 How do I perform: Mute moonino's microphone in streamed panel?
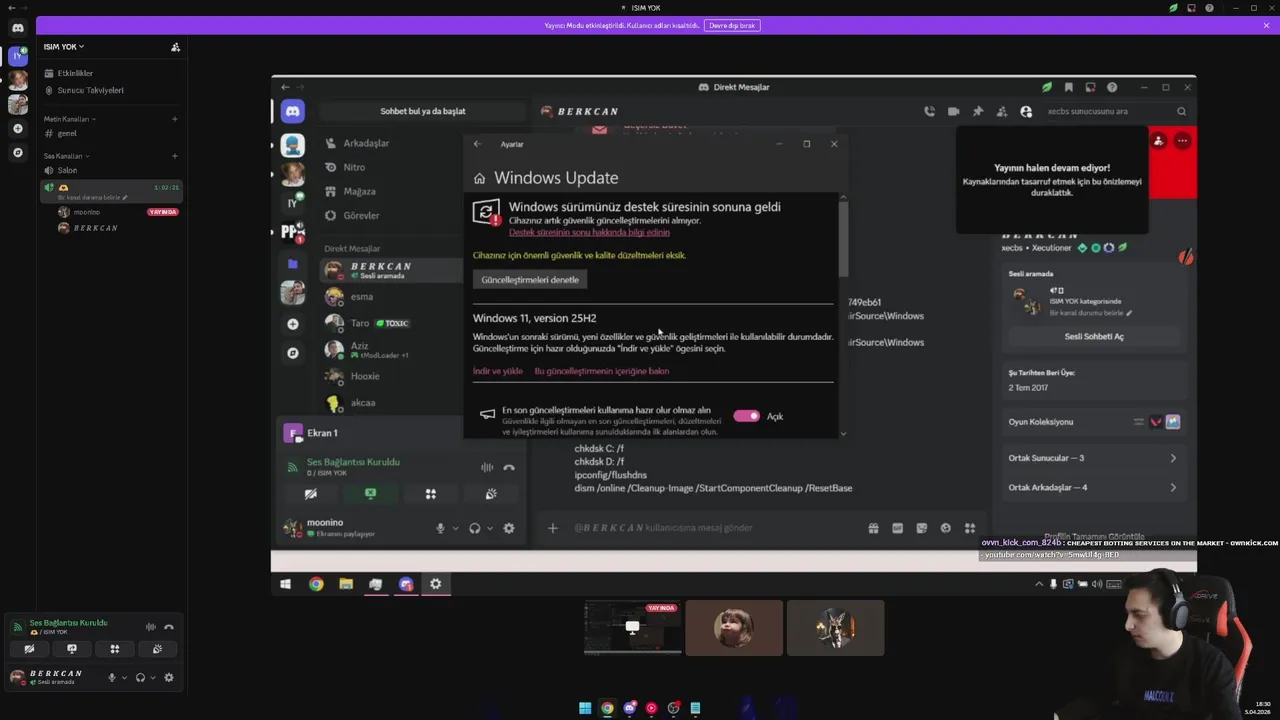point(440,528)
